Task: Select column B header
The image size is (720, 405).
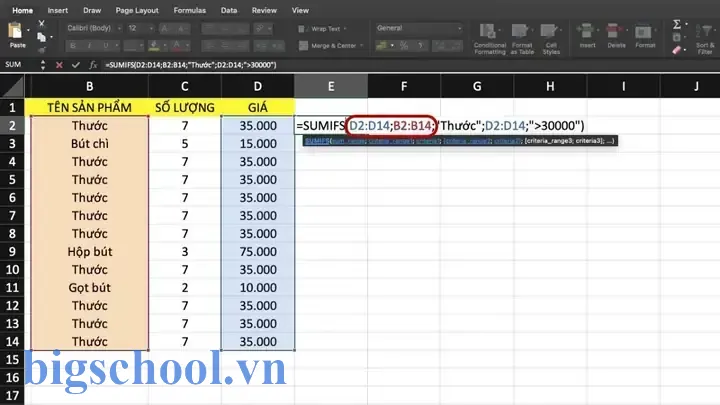Action: click(x=90, y=86)
